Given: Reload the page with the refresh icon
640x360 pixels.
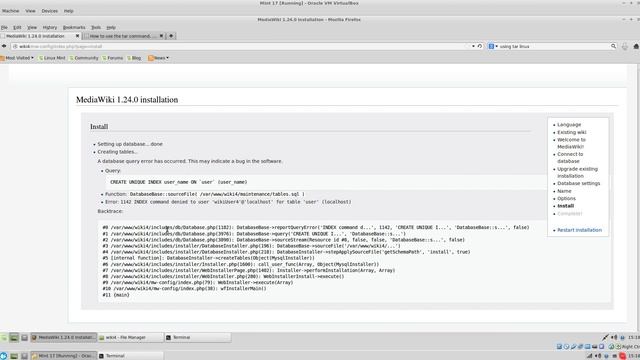Looking at the screenshot, I should click(480, 47).
